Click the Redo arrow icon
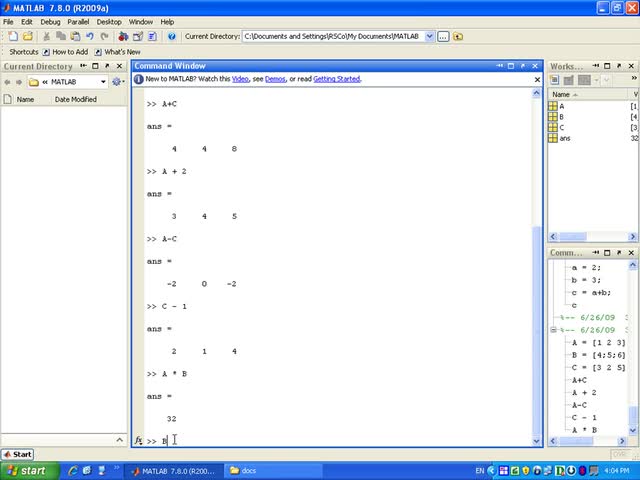 (104, 36)
